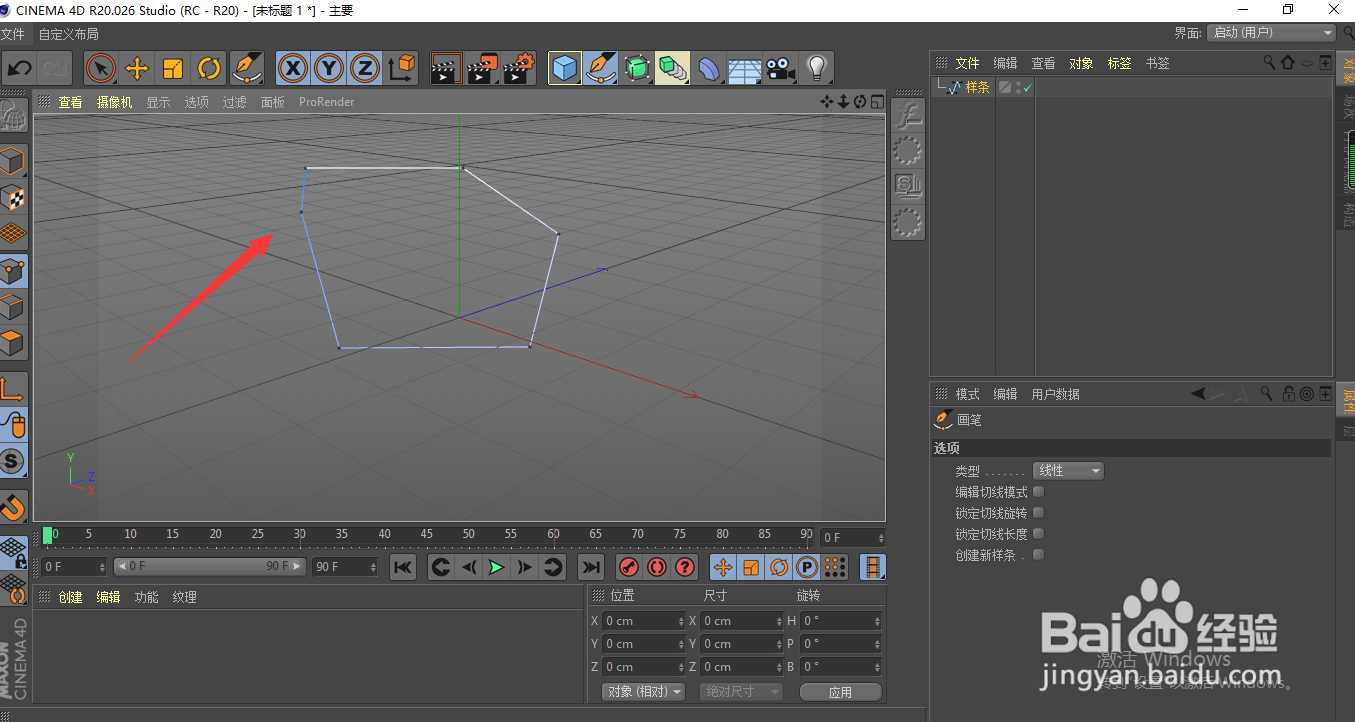This screenshot has width=1355, height=722.
Task: Click the green subdivision generator icon
Action: [x=637, y=68]
